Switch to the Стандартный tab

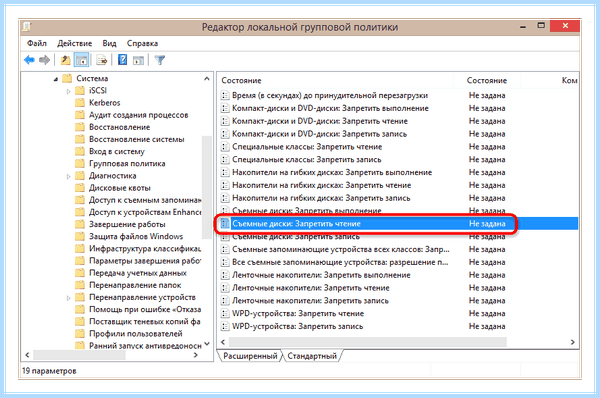coord(312,356)
